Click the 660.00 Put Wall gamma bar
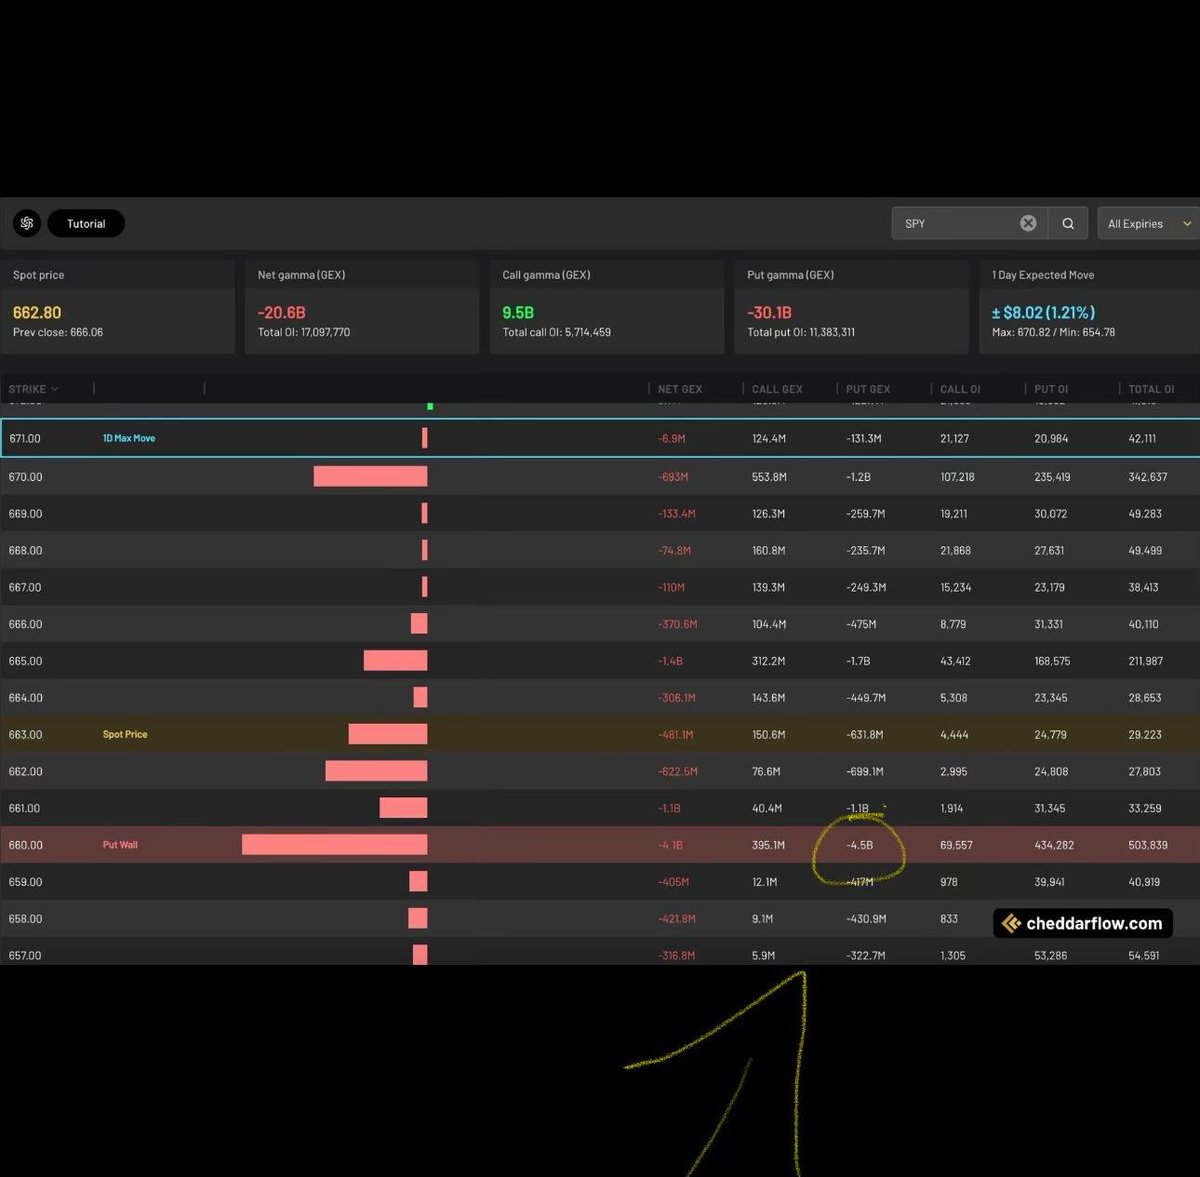Viewport: 1200px width, 1177px height. (x=334, y=845)
